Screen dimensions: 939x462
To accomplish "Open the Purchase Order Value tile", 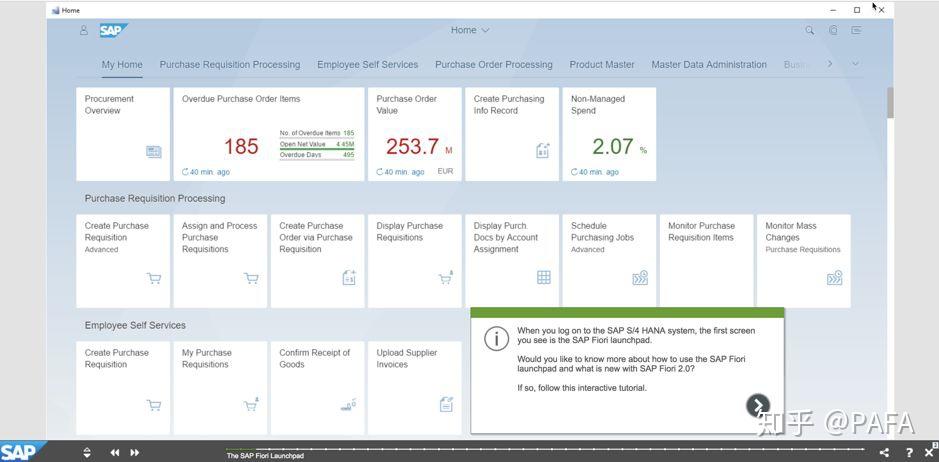I will tap(414, 134).
